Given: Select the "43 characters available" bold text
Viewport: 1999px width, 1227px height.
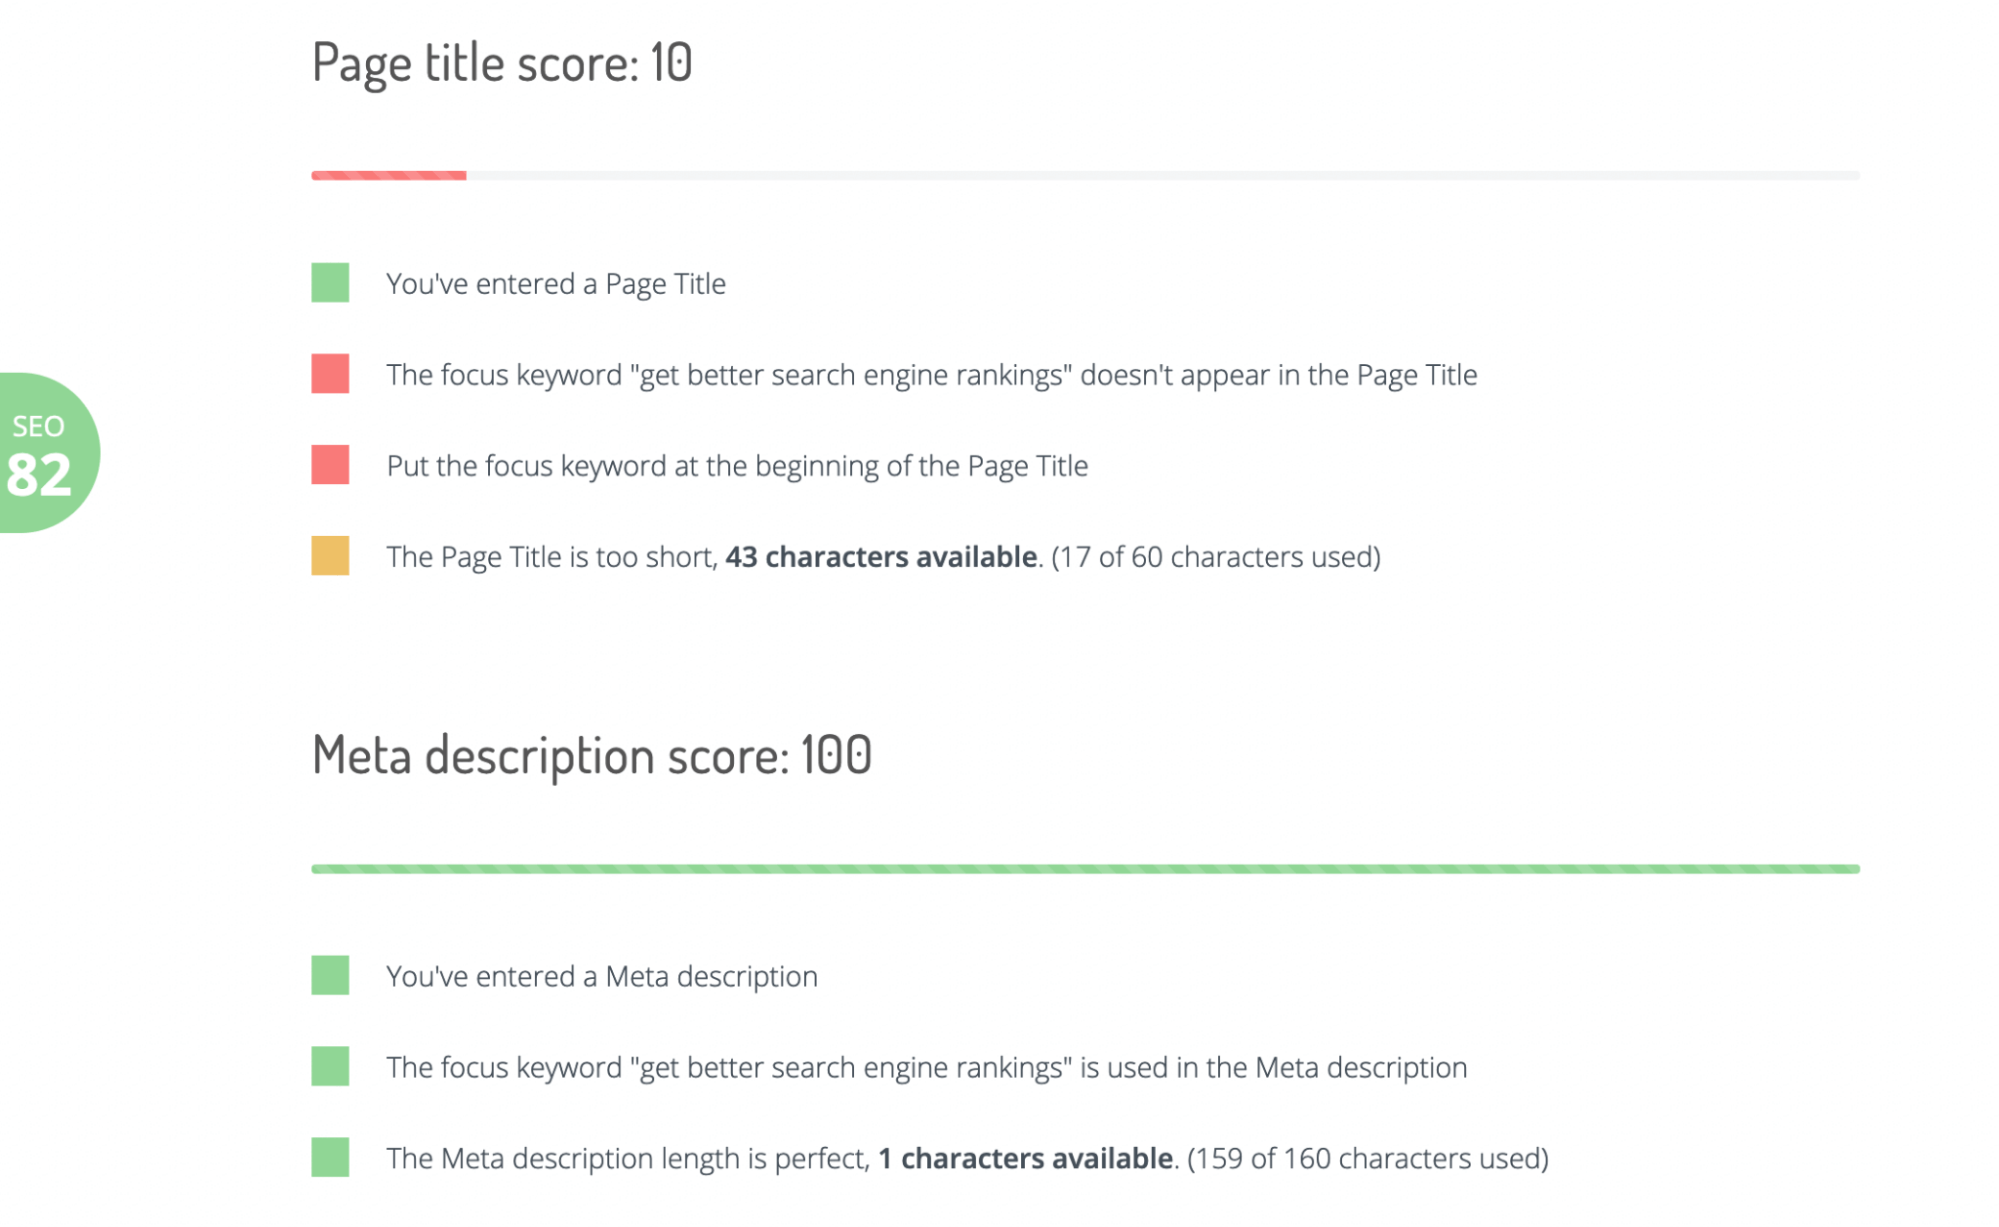Looking at the screenshot, I should 881,557.
